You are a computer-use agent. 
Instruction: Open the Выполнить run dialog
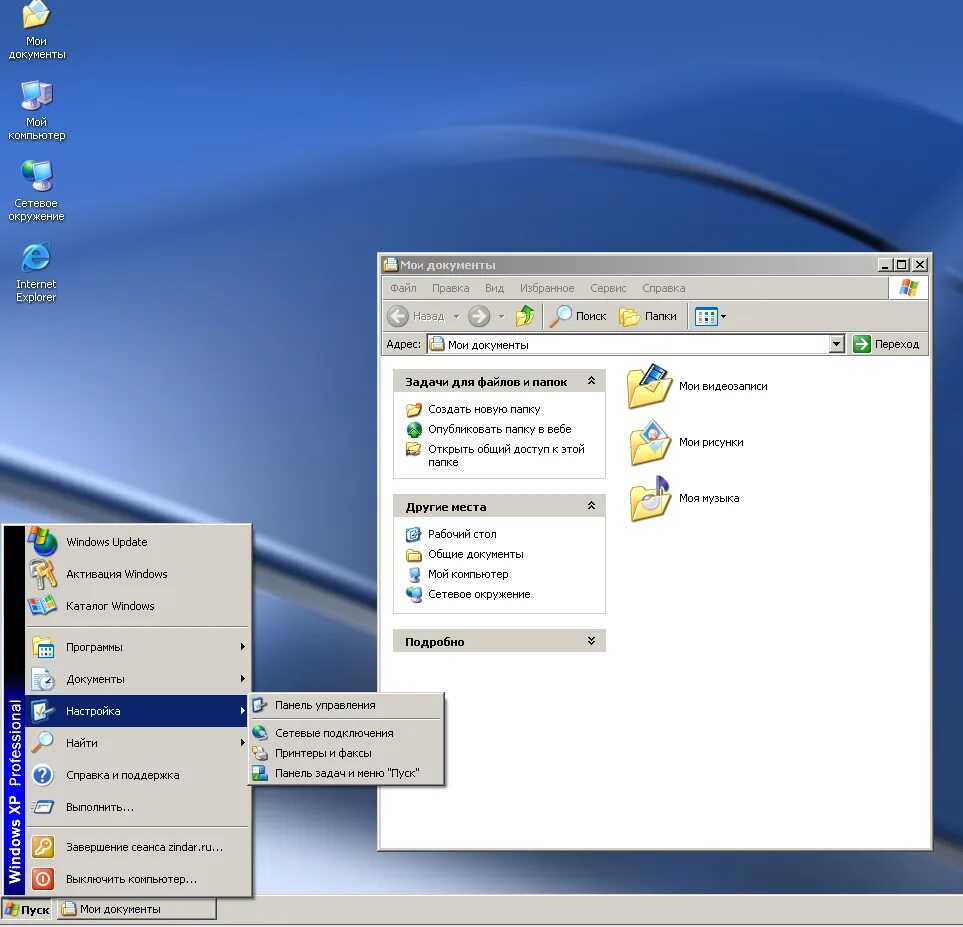pos(138,807)
